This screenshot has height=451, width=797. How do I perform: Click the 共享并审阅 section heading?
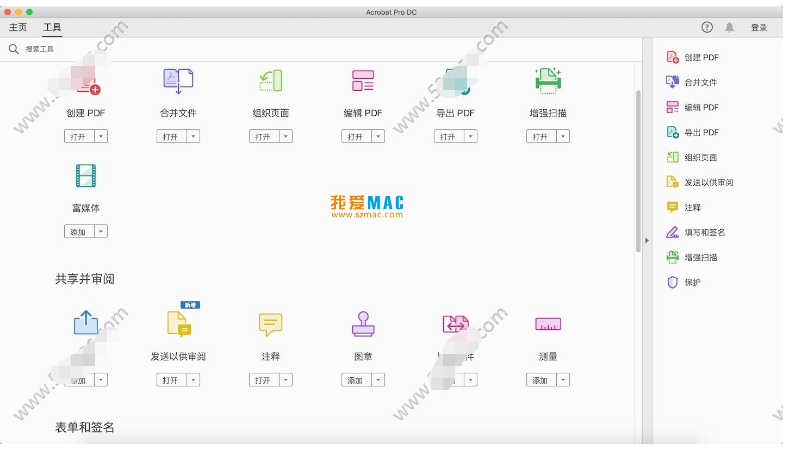pyautogui.click(x=85, y=279)
